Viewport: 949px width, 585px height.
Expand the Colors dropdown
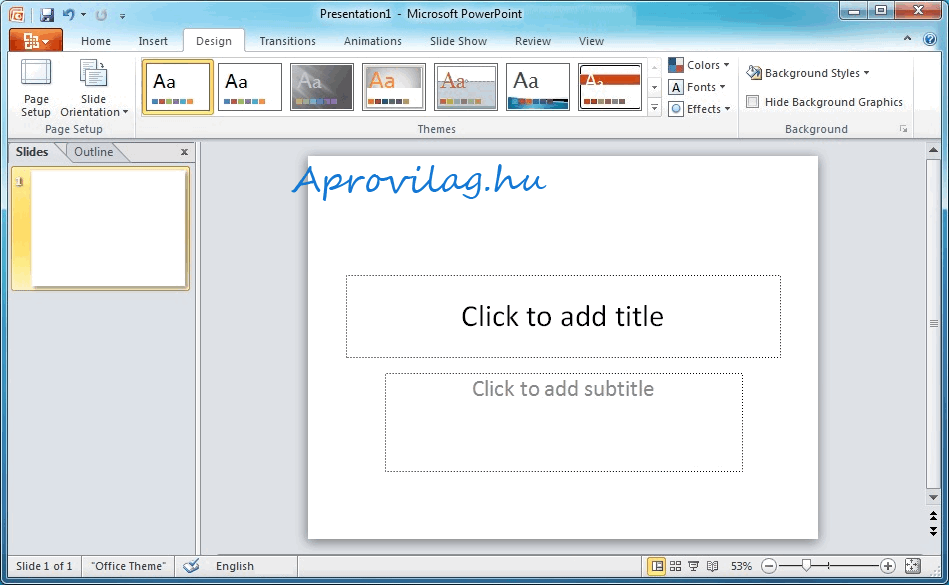click(699, 65)
